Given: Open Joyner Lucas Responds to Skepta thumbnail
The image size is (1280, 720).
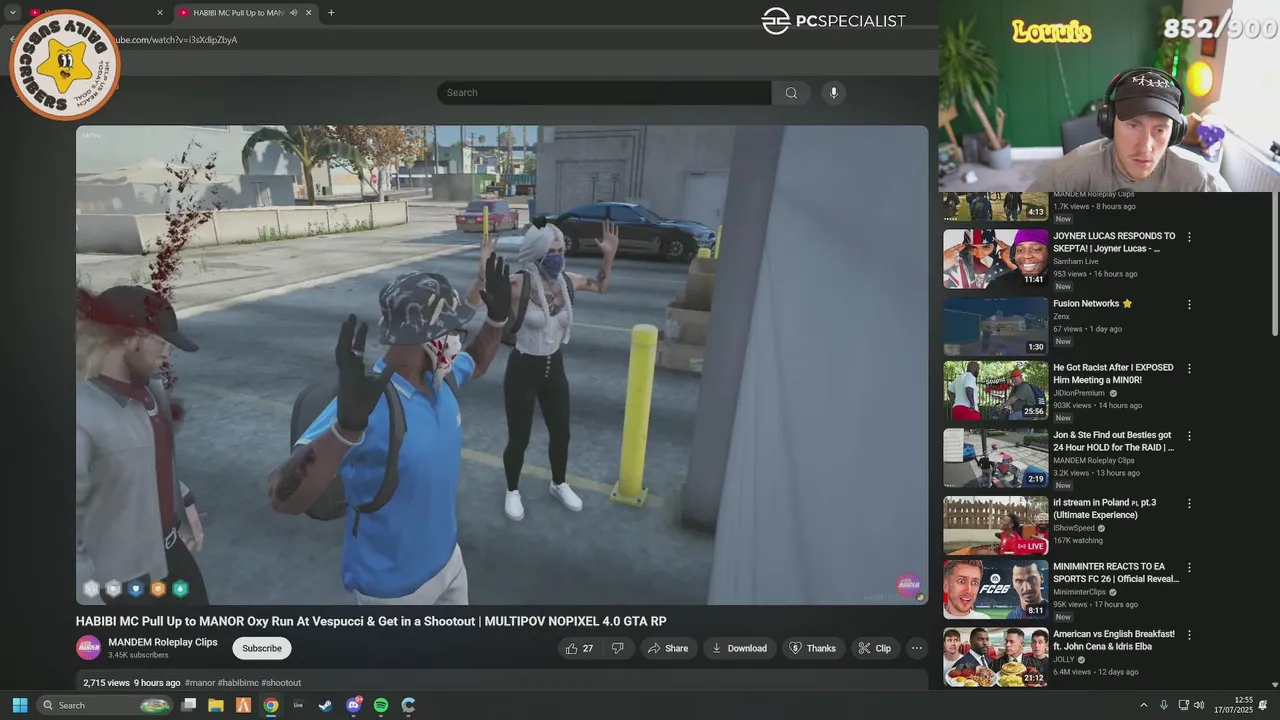Looking at the screenshot, I should tap(996, 259).
